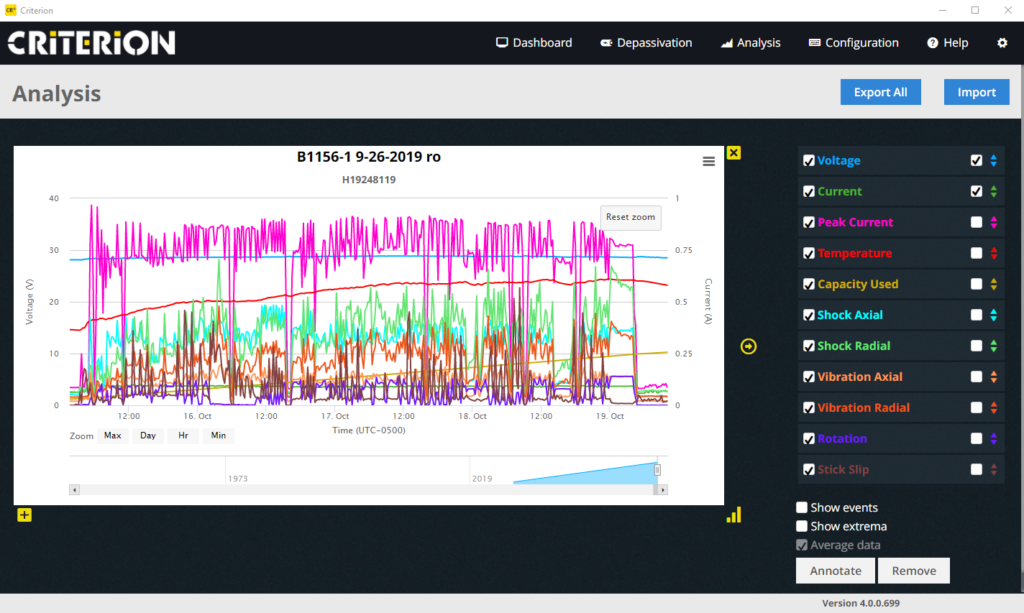Click the settings gear icon in header
1024x613 pixels.
(x=1002, y=43)
